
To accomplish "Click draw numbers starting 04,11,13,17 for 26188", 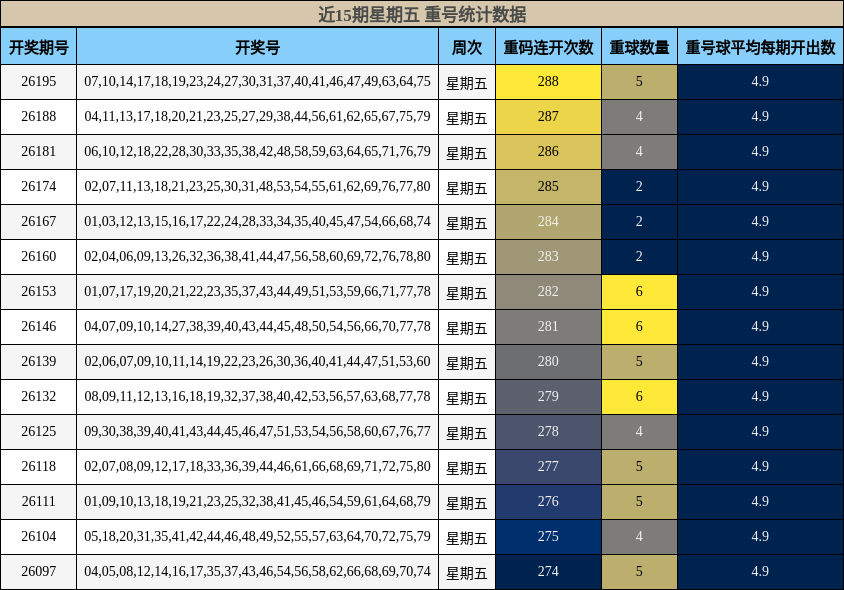I will tap(257, 116).
